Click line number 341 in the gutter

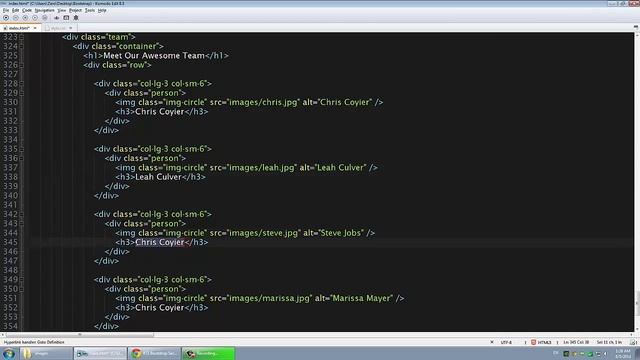click(x=10, y=205)
